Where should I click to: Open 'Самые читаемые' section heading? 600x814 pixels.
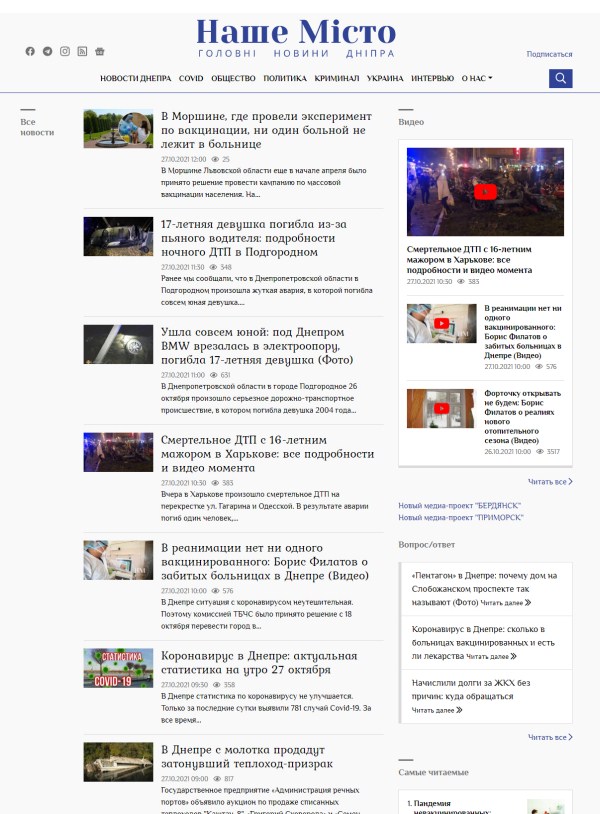[x=433, y=772]
